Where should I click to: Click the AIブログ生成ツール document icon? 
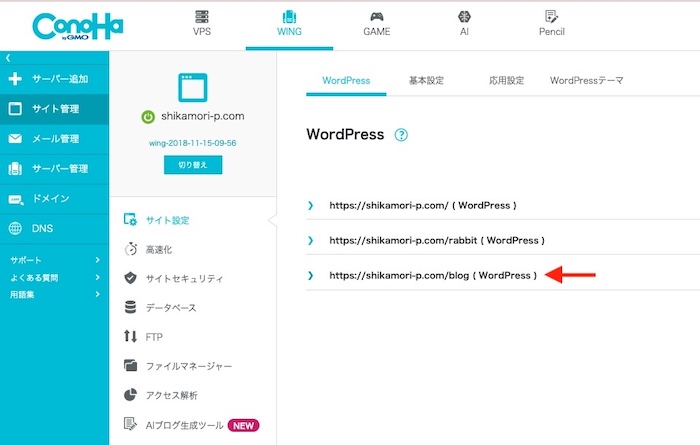[130, 424]
